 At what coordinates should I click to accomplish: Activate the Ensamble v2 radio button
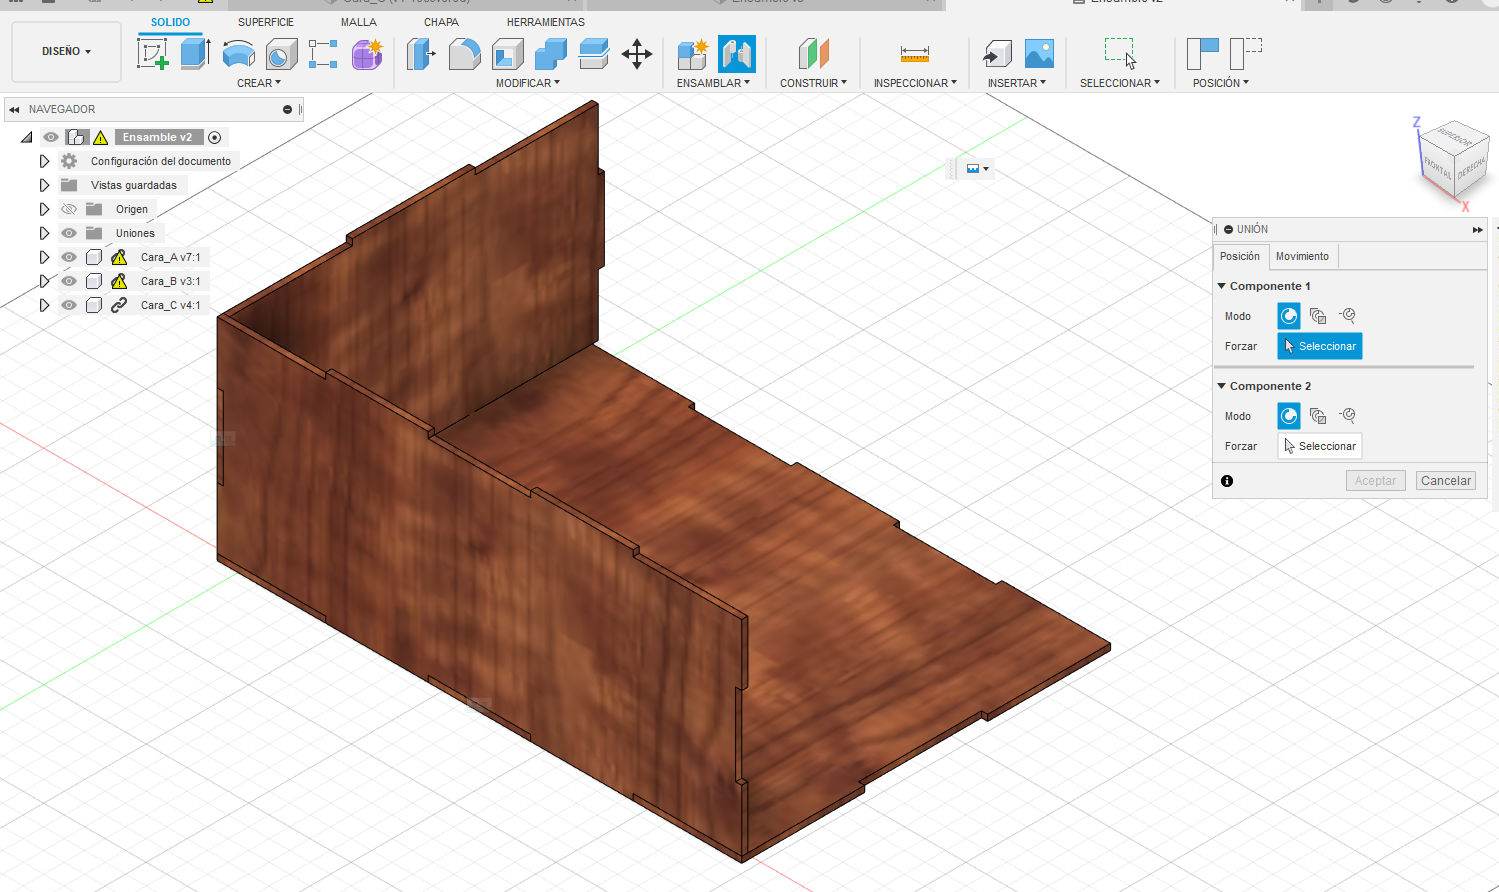pyautogui.click(x=214, y=137)
